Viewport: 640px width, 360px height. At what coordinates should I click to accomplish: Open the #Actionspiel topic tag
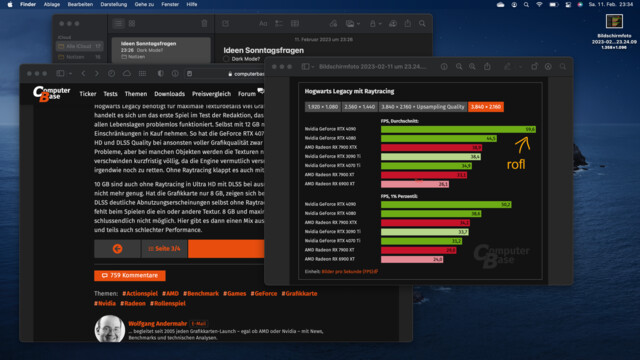[140, 293]
